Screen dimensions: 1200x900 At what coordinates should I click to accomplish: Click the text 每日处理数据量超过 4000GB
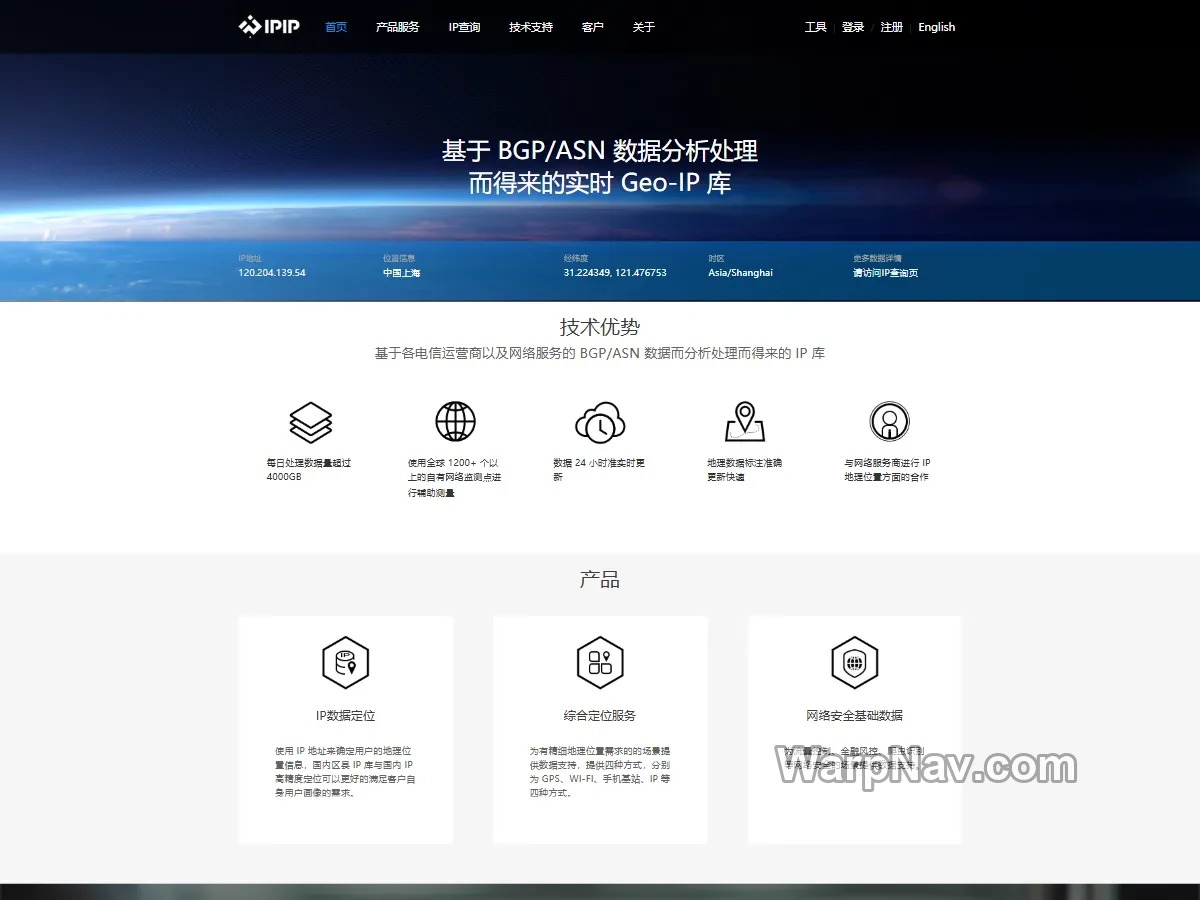(309, 470)
